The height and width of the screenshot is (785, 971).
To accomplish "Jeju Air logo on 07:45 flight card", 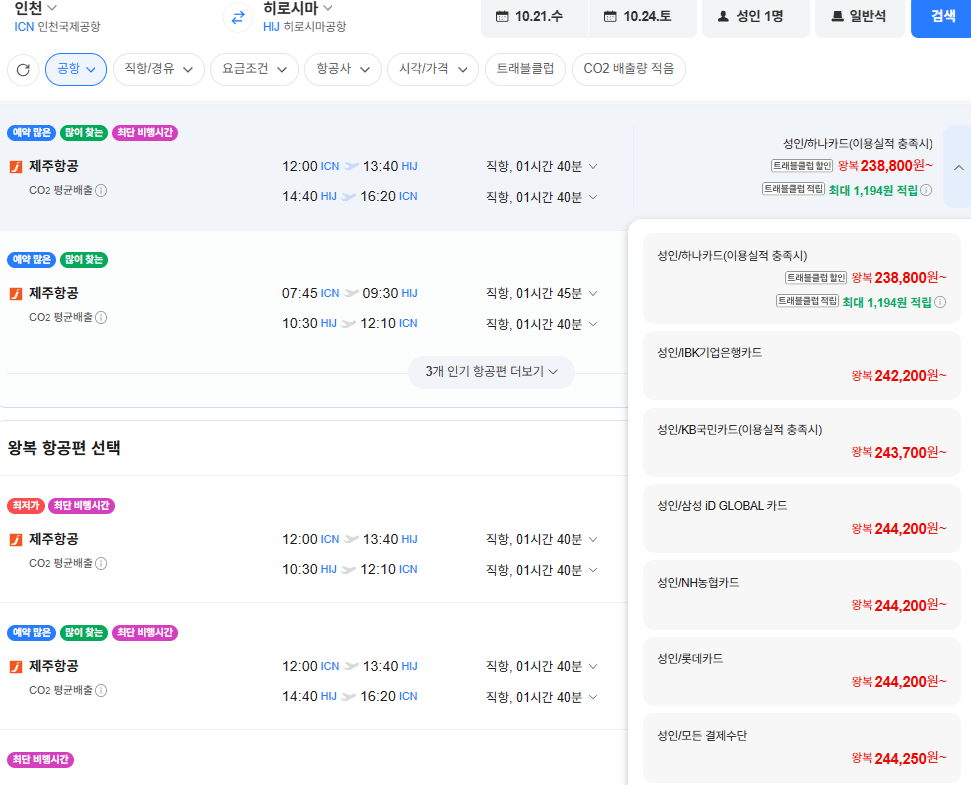I will pos(16,293).
